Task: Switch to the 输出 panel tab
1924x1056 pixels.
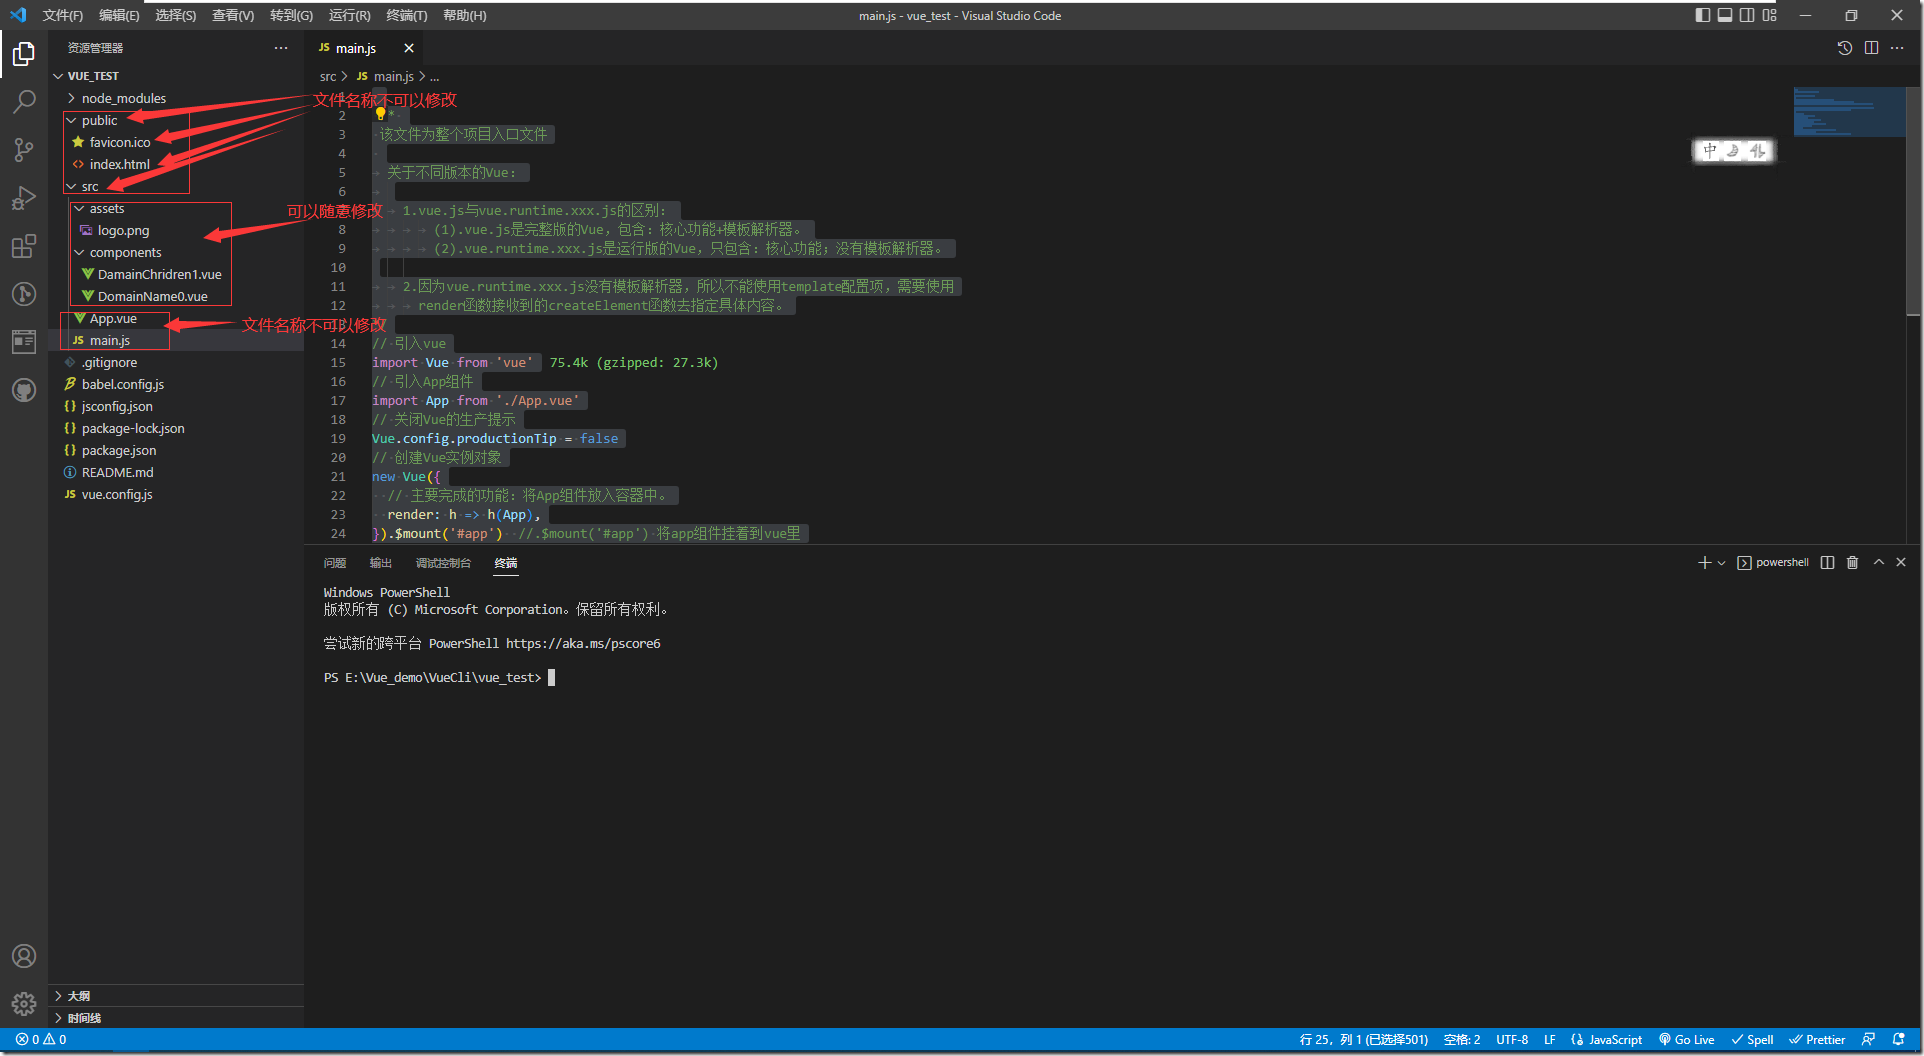Action: (x=381, y=563)
